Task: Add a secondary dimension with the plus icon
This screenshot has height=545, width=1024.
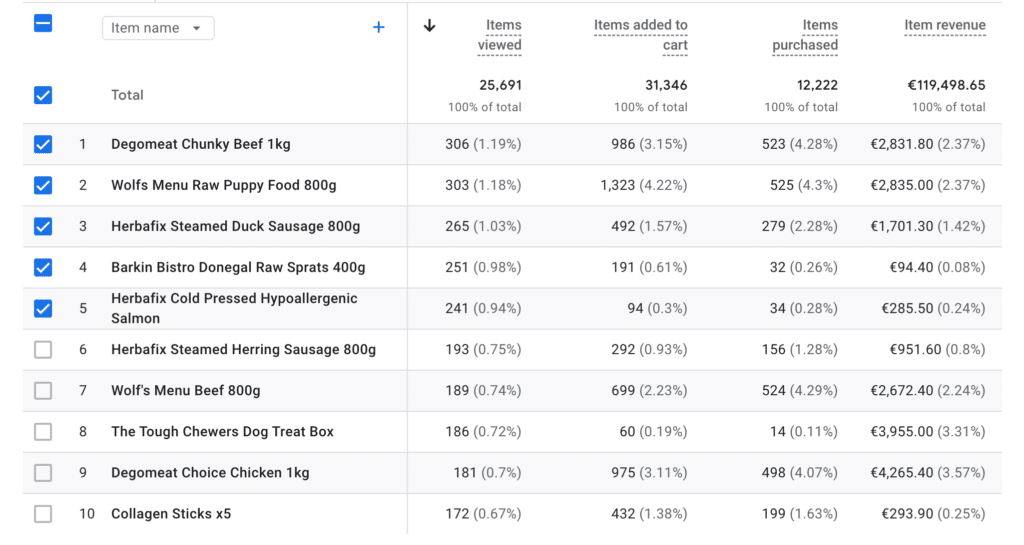Action: 378,27
